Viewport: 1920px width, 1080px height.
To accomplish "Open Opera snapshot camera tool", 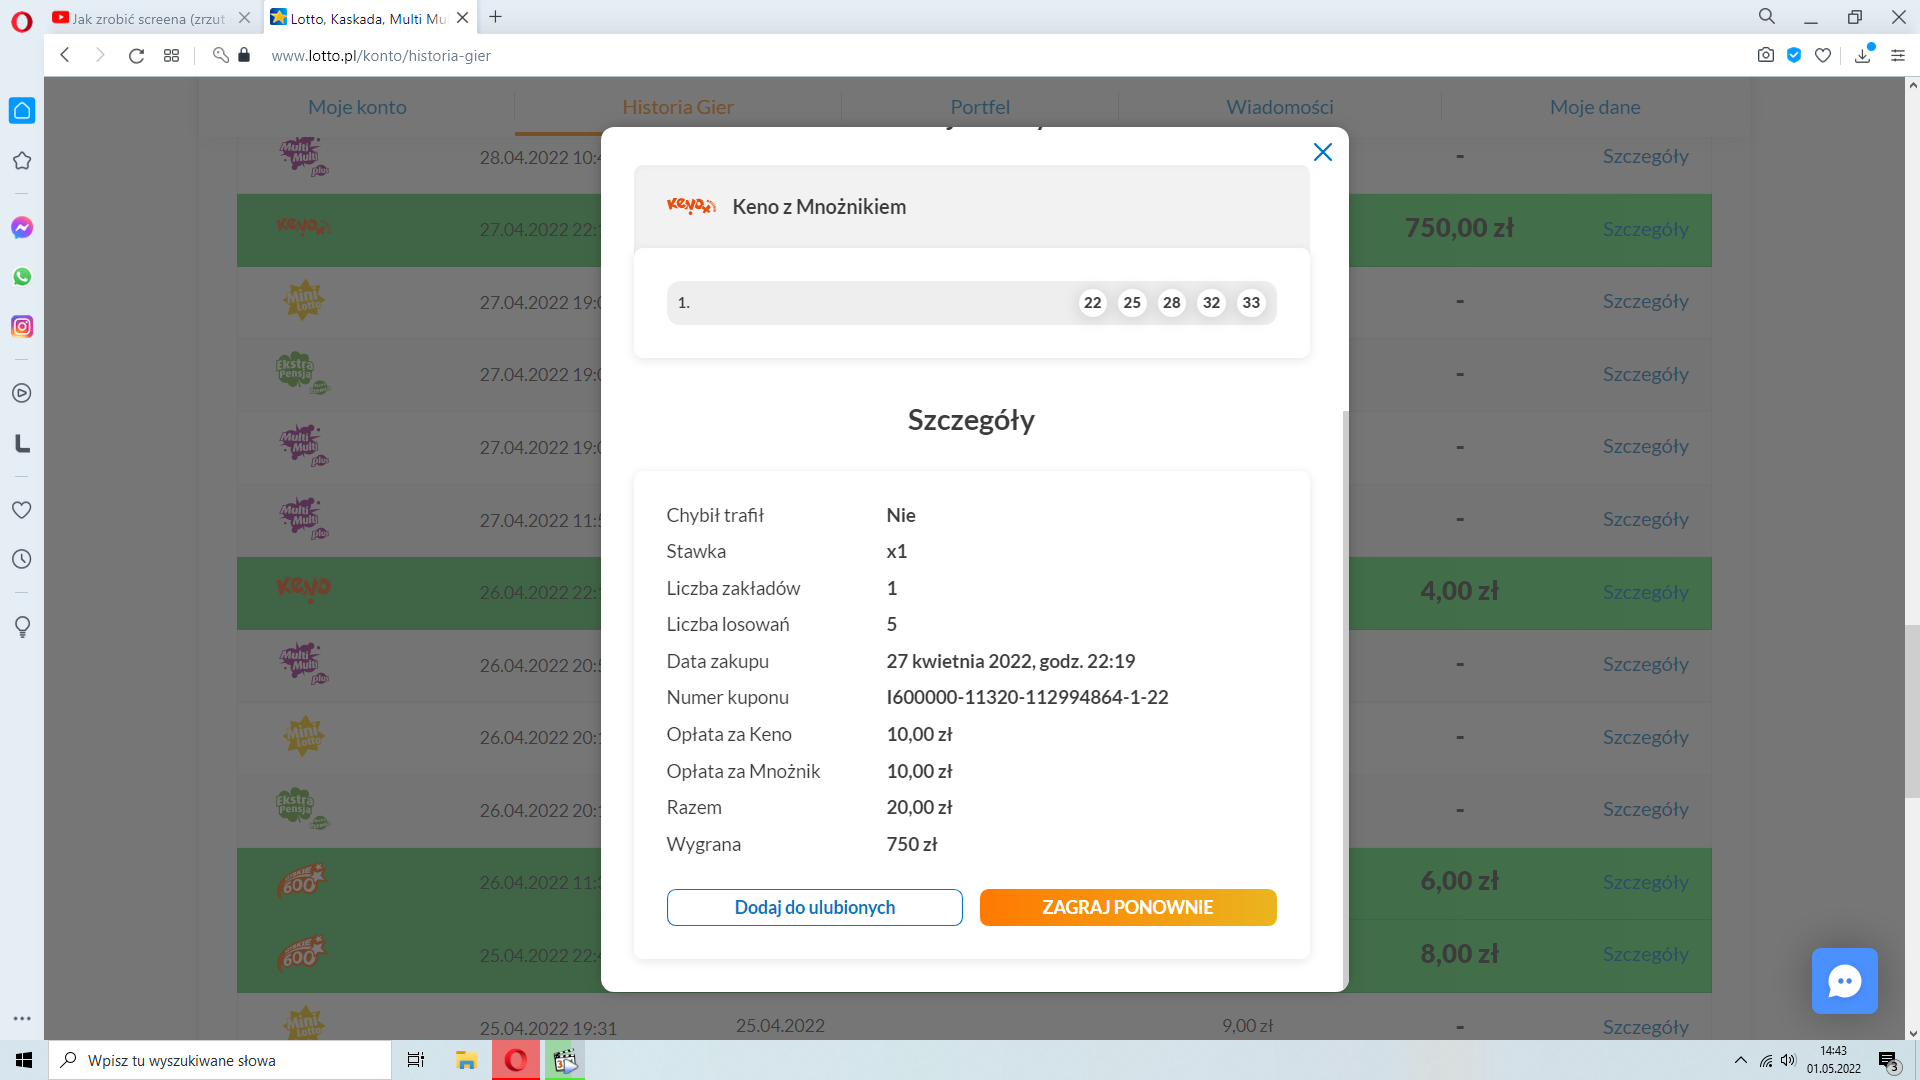I will tap(1766, 56).
